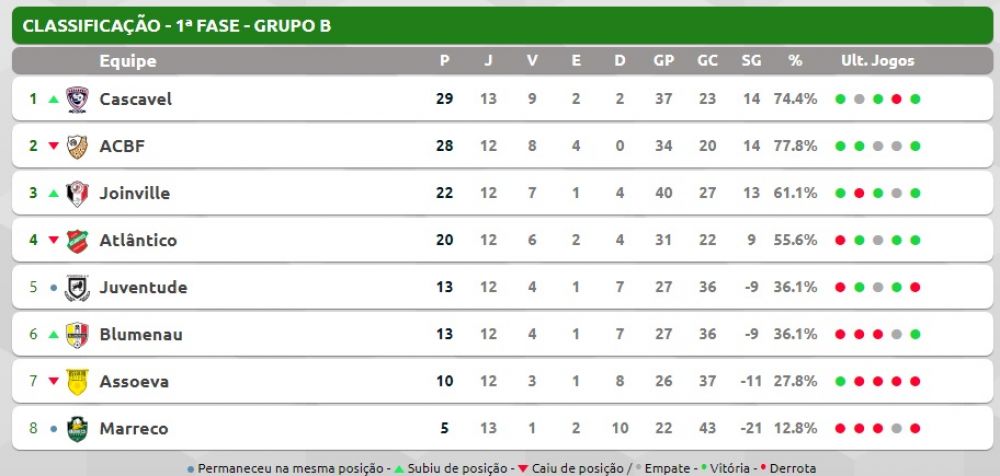Open the Marreco team name link
1000x476 pixels.
(134, 429)
